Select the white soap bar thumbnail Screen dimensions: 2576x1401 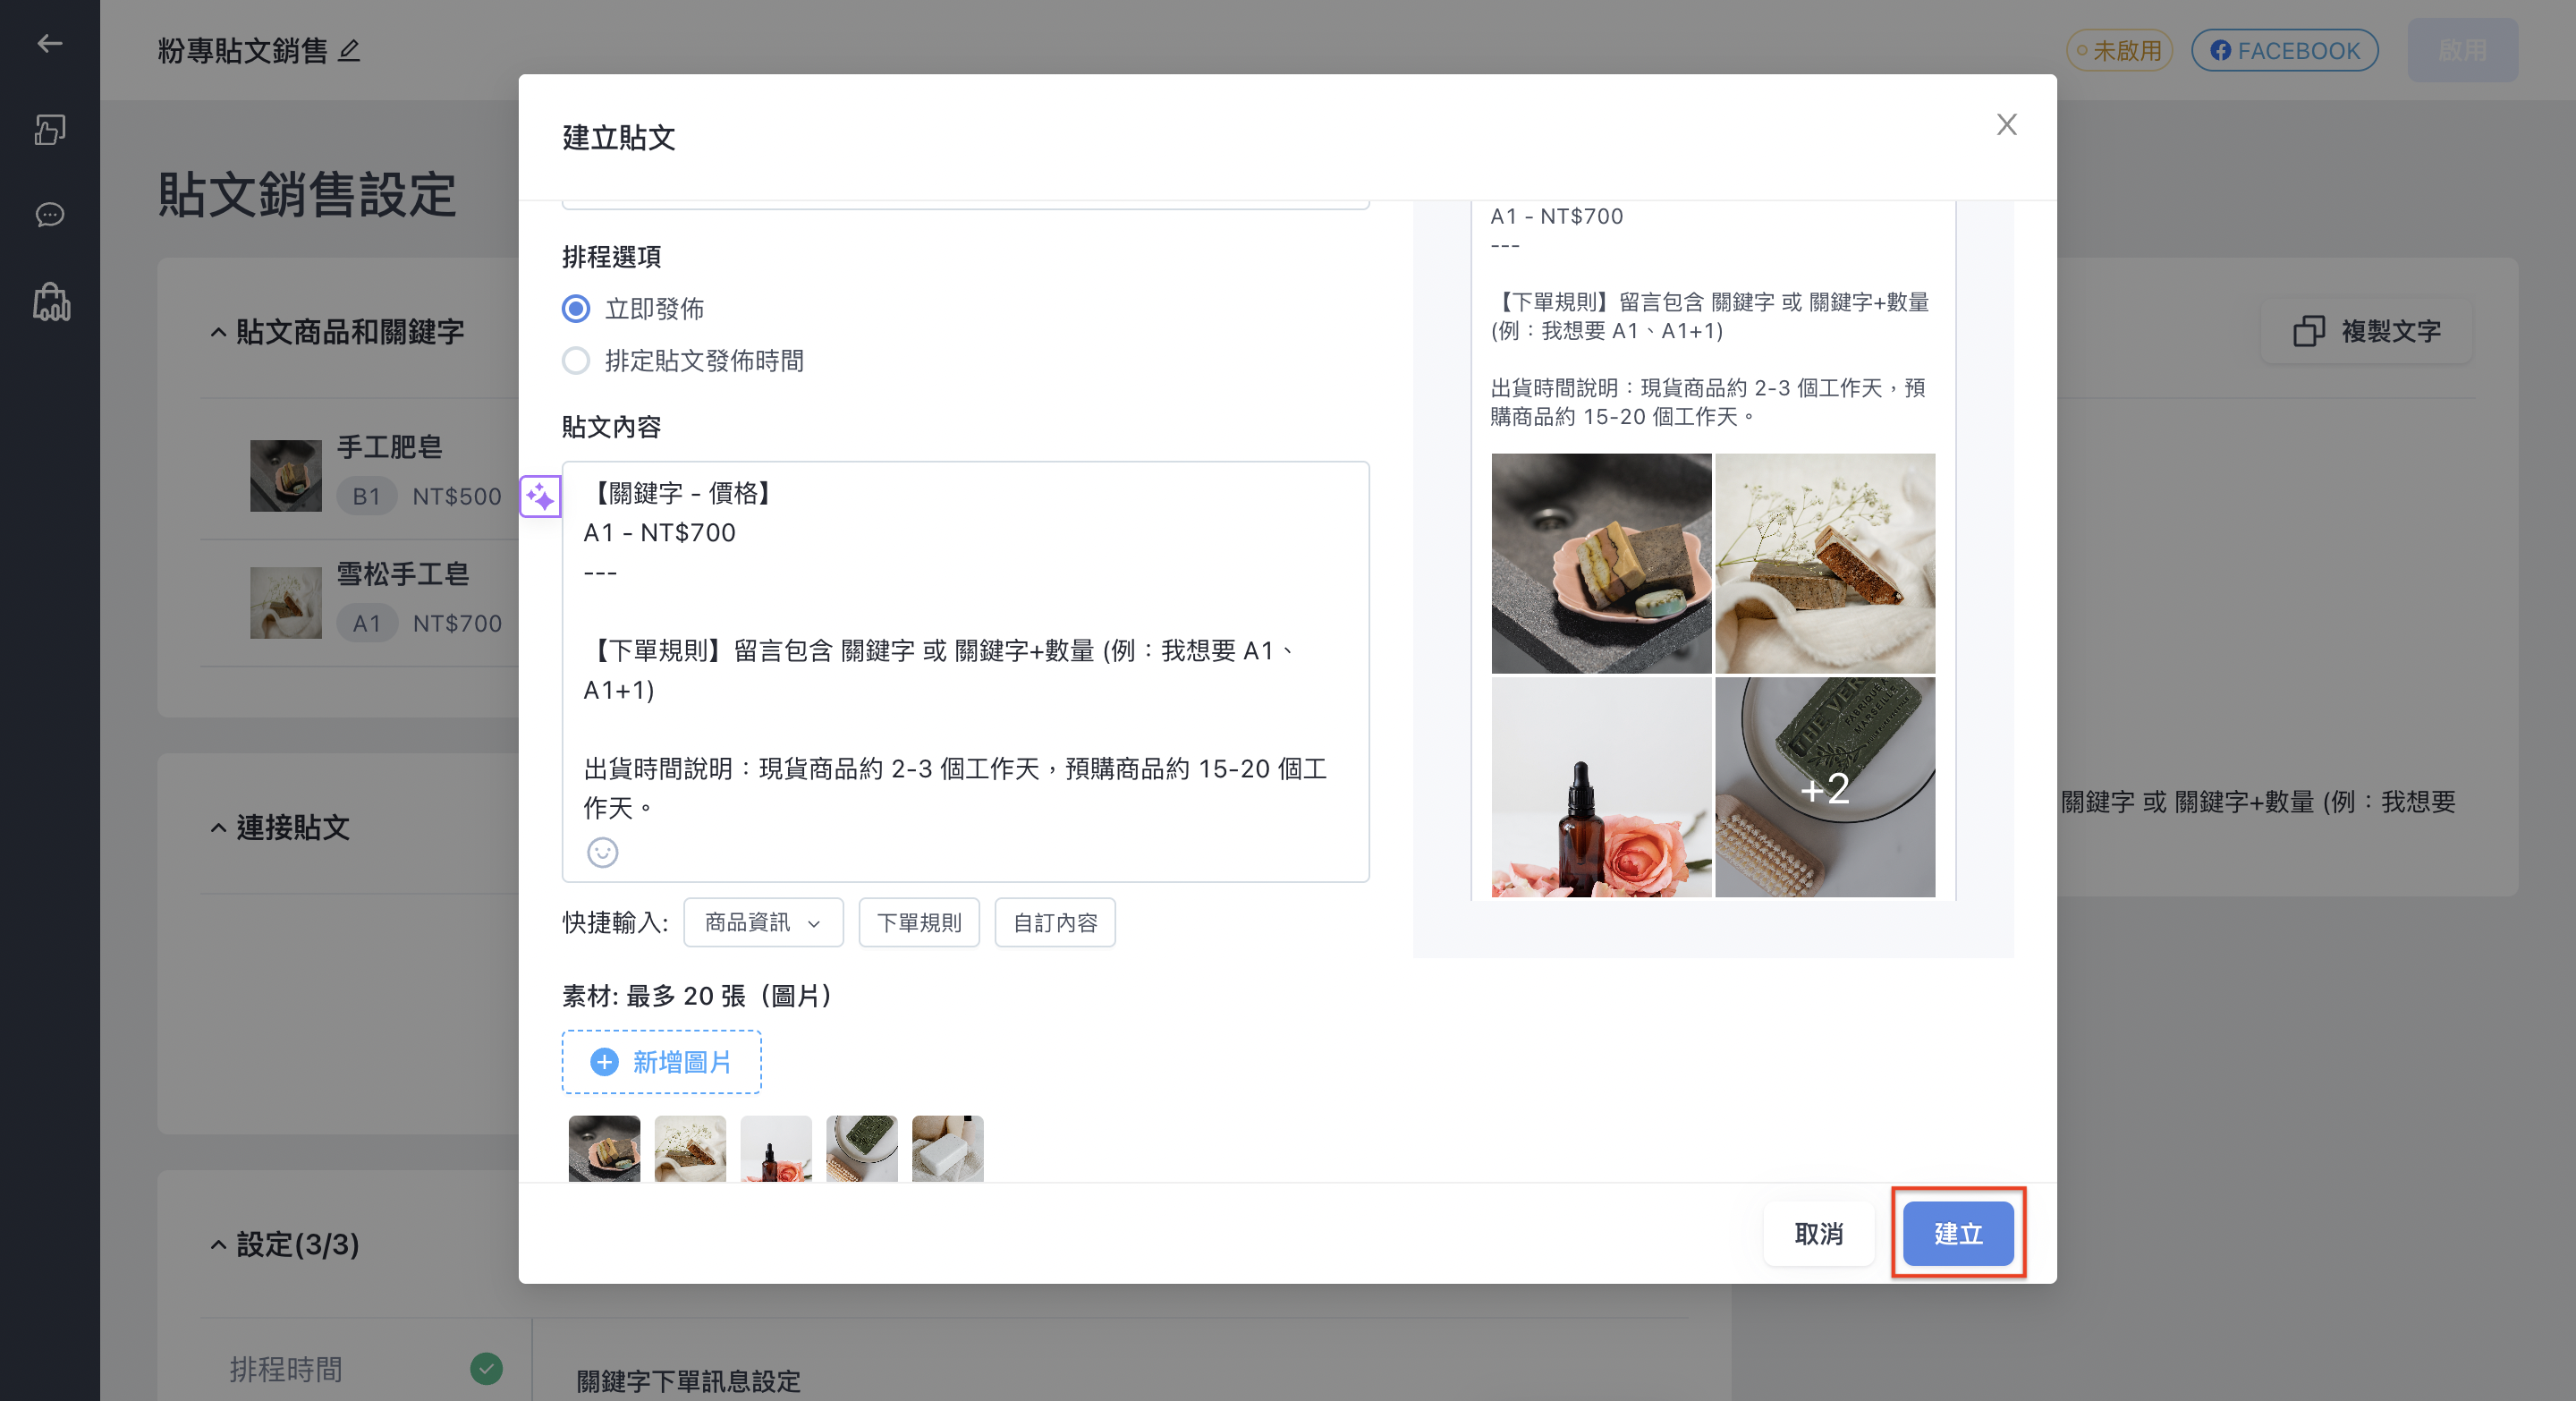(x=947, y=1148)
